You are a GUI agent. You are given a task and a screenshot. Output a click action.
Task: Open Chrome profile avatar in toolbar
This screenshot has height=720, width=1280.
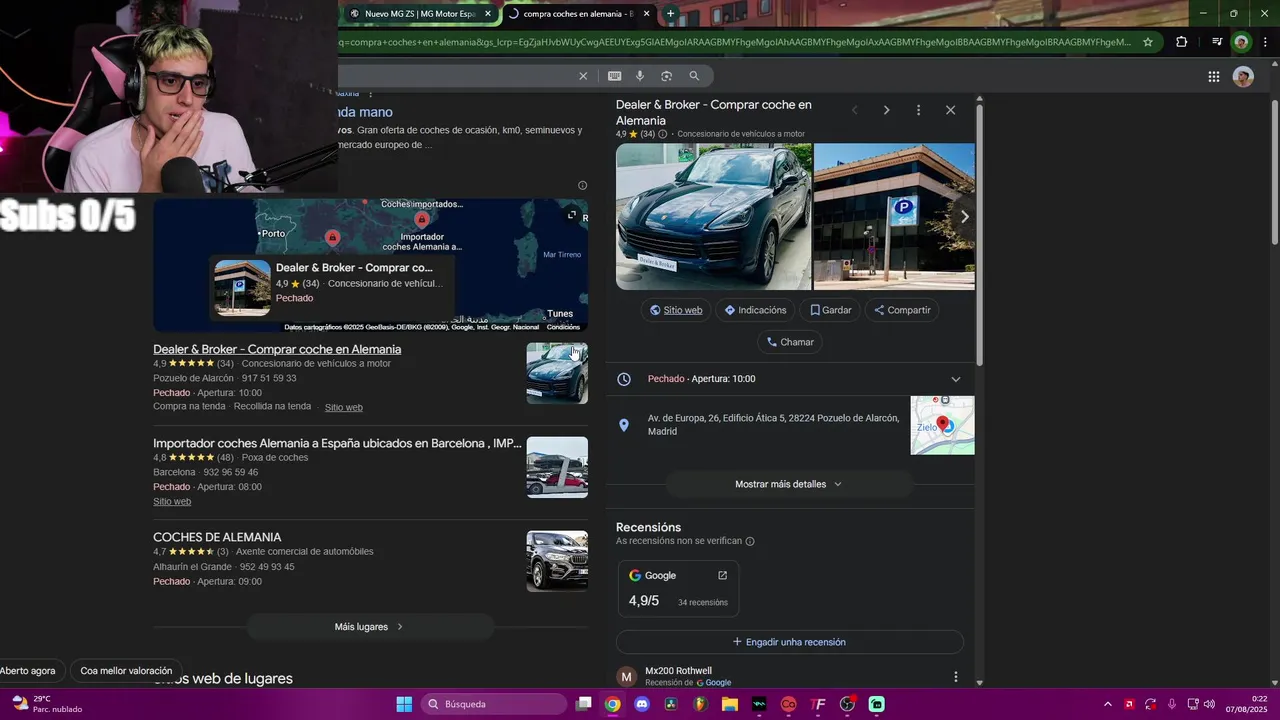(x=1241, y=42)
